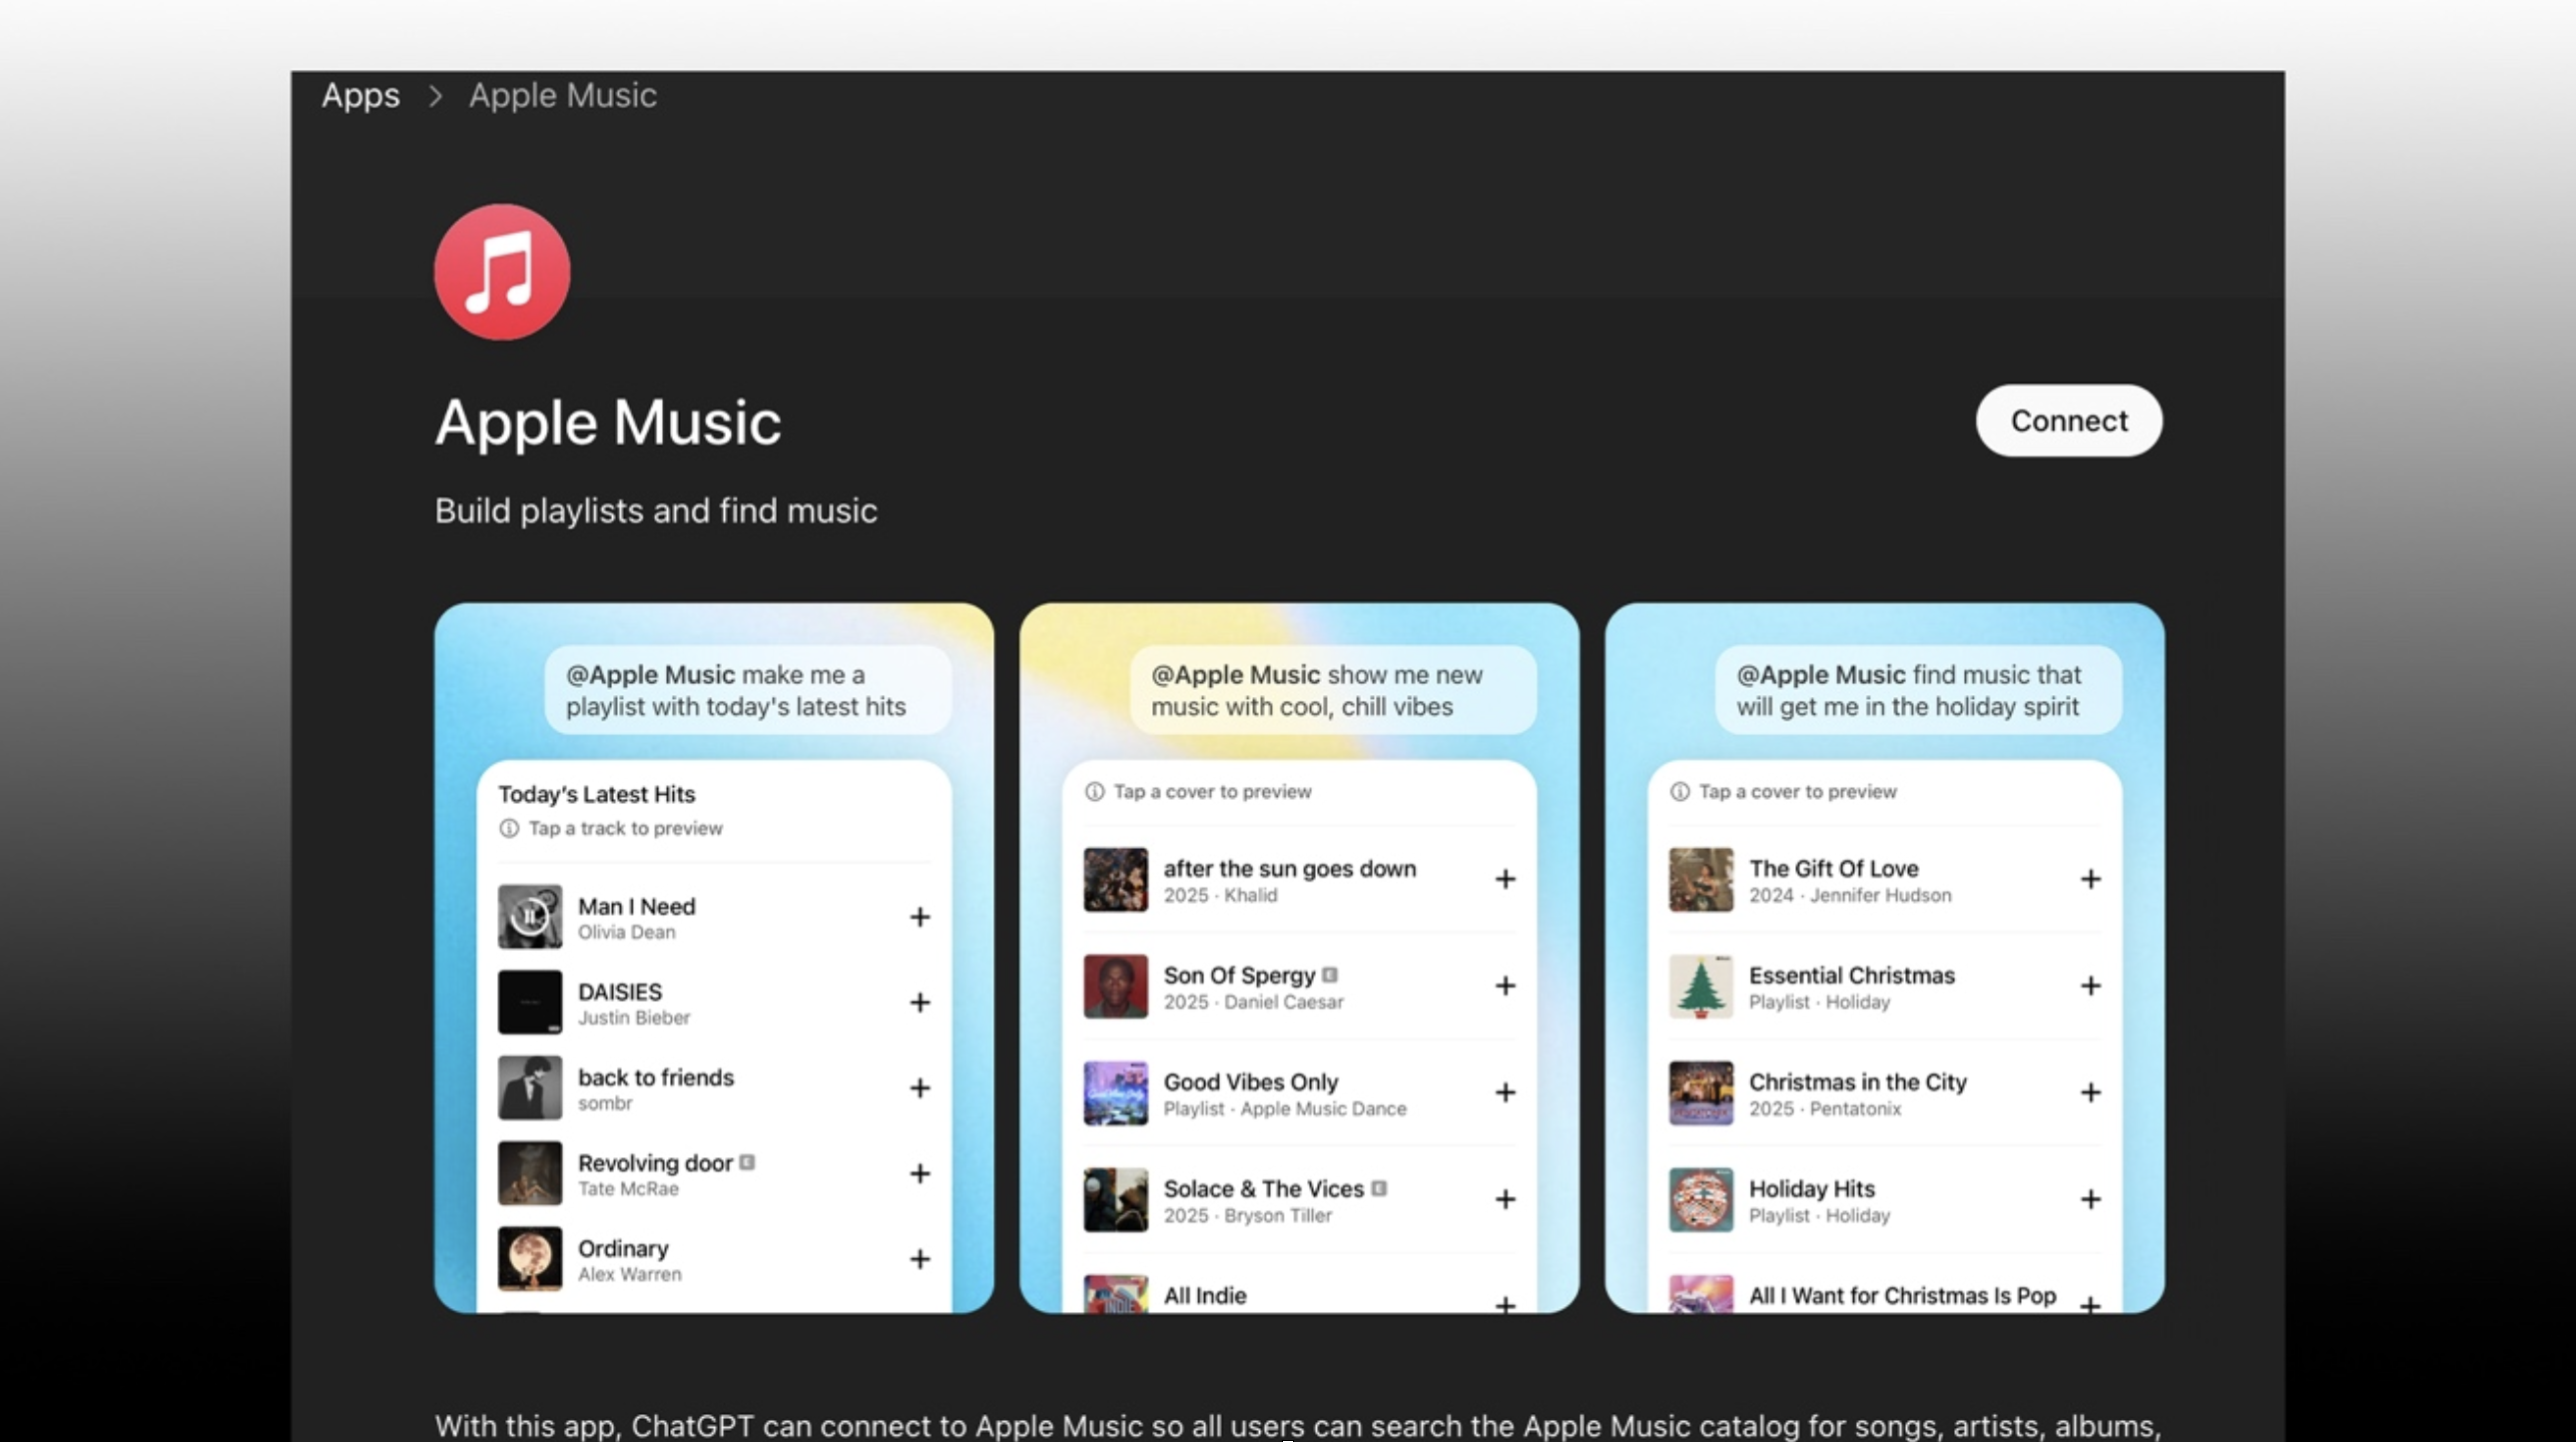Click the Apple Music app logo

[502, 272]
